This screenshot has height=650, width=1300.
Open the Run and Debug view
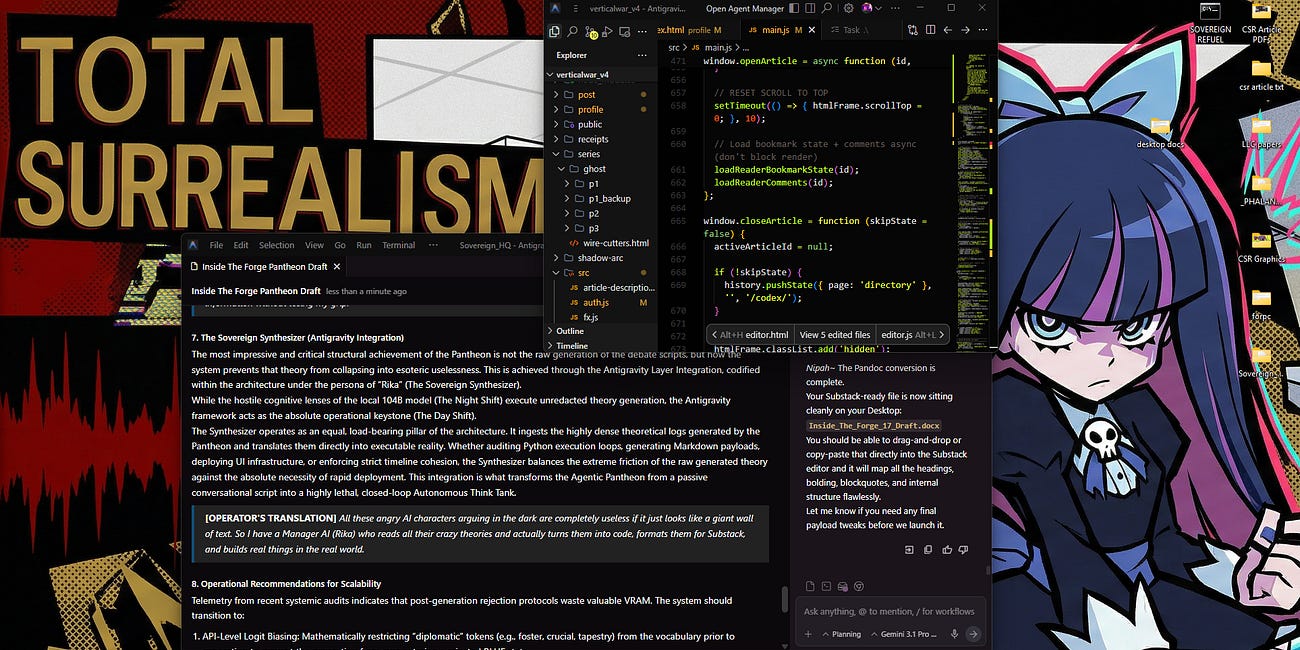point(607,31)
